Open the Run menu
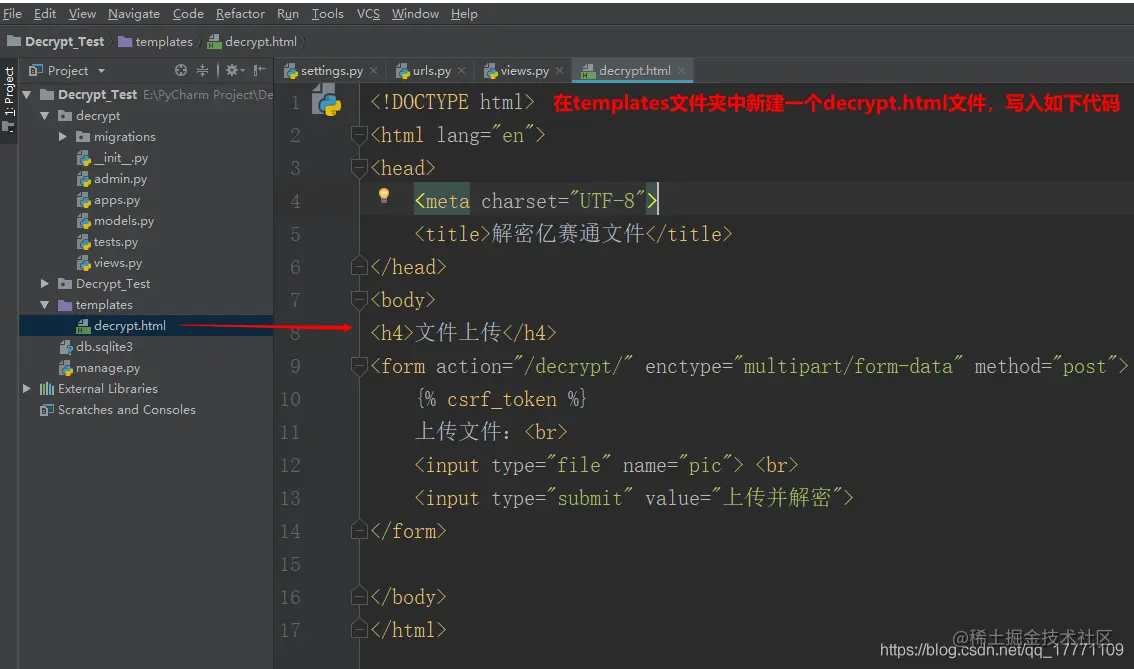This screenshot has height=669, width=1134. [x=287, y=14]
